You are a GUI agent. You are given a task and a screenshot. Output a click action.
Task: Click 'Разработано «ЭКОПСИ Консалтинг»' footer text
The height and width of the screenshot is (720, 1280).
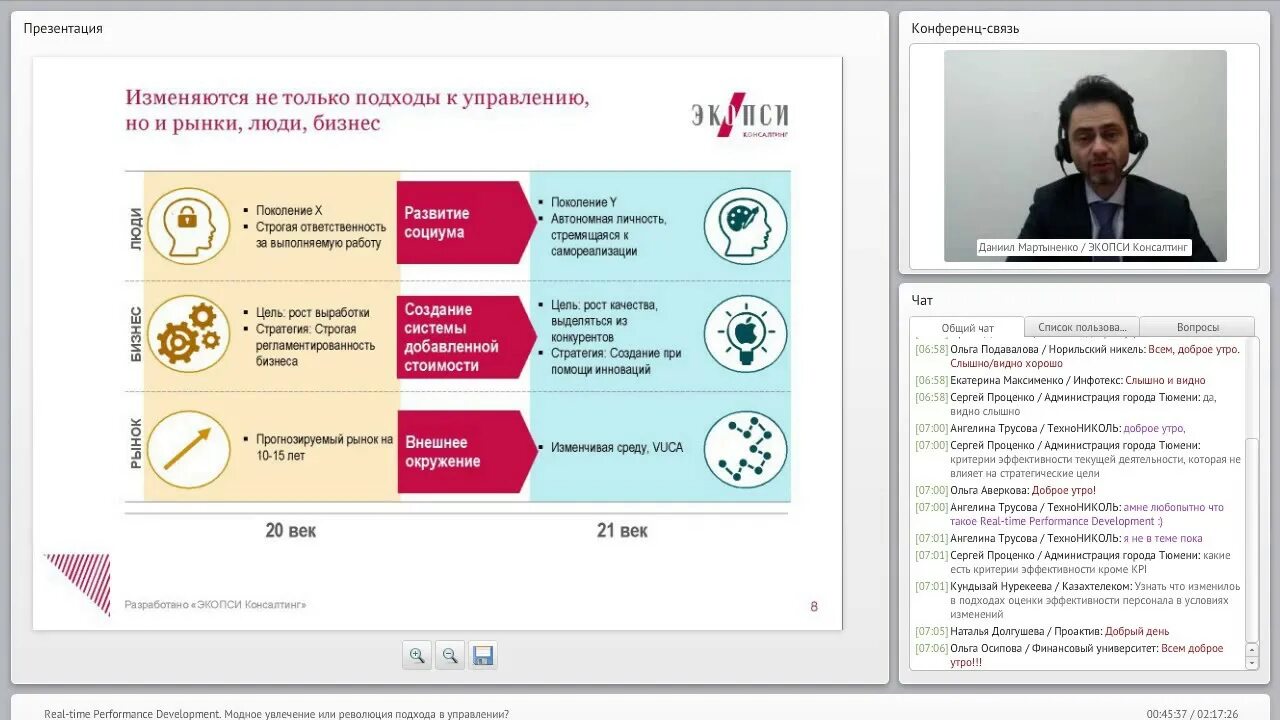point(215,605)
